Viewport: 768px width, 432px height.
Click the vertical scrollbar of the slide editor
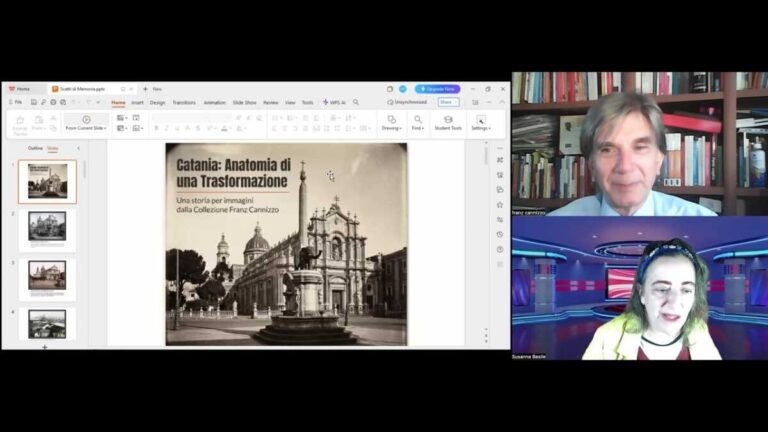pyautogui.click(x=486, y=156)
